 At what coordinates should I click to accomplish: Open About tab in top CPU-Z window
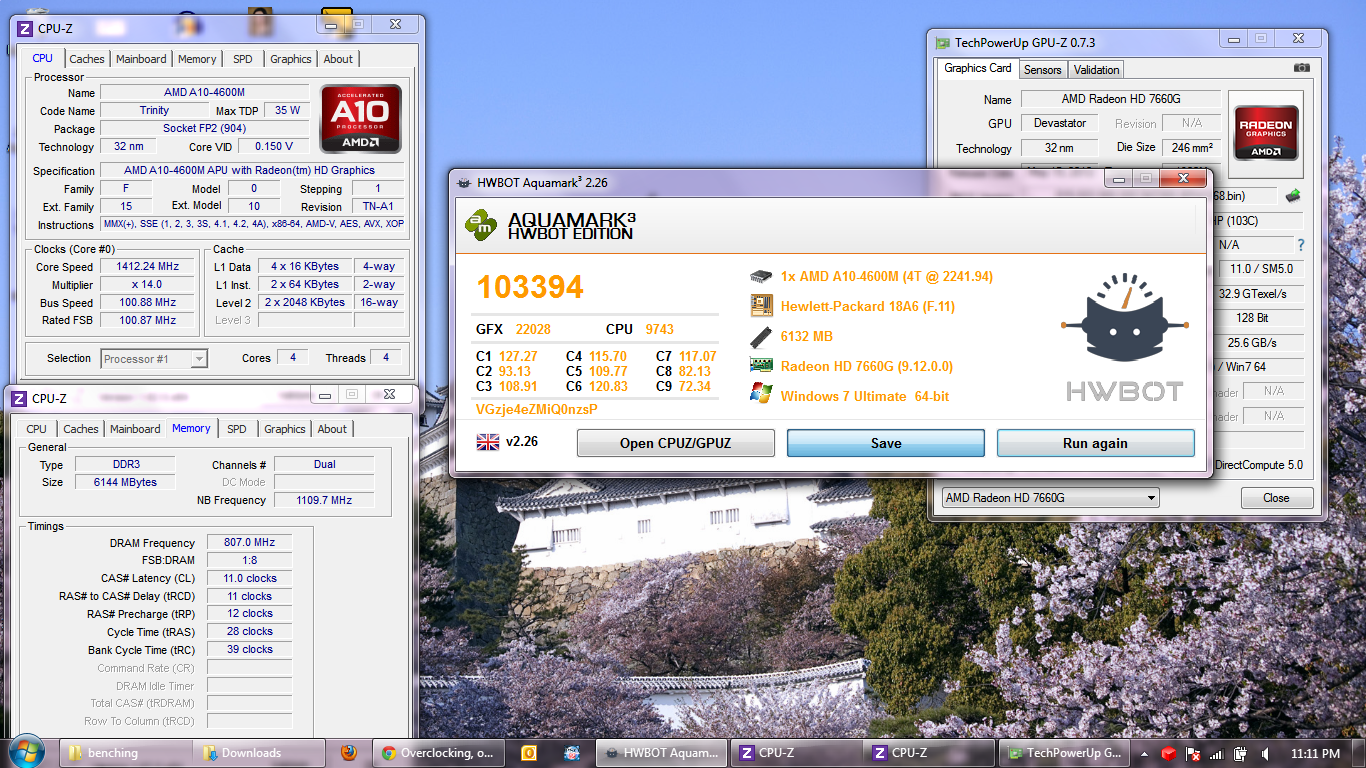[338, 59]
